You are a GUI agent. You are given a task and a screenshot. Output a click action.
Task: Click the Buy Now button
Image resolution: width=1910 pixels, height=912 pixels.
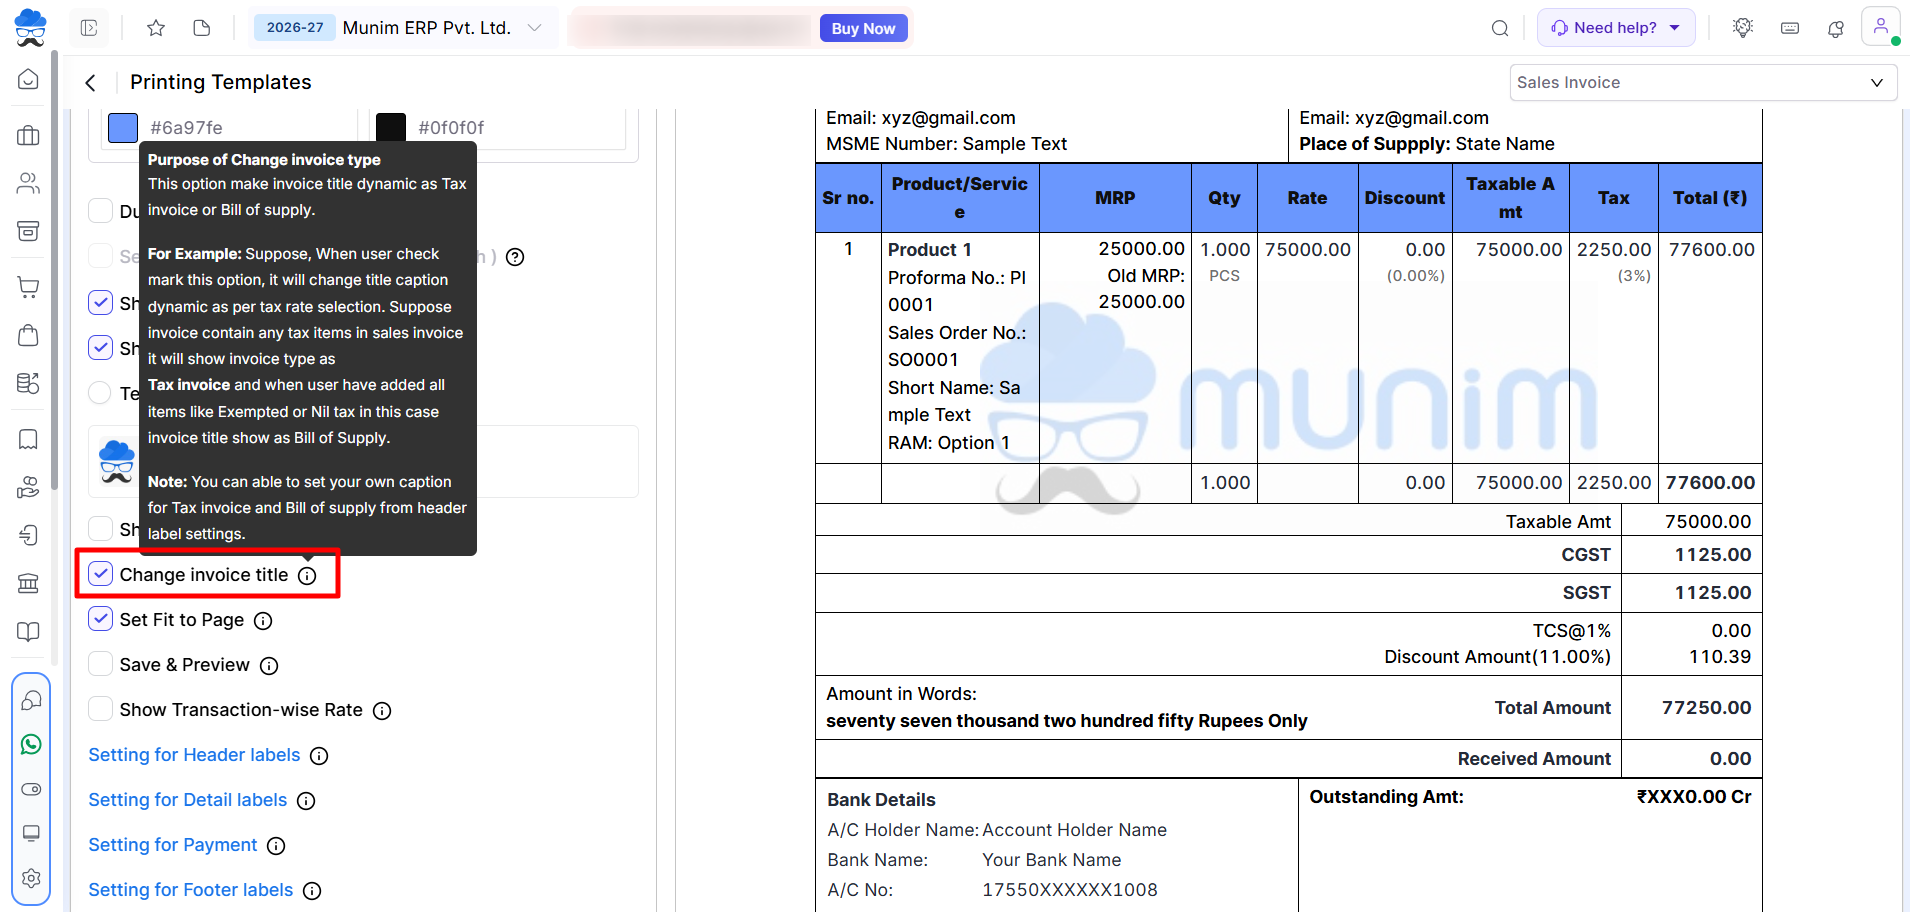pos(863,28)
